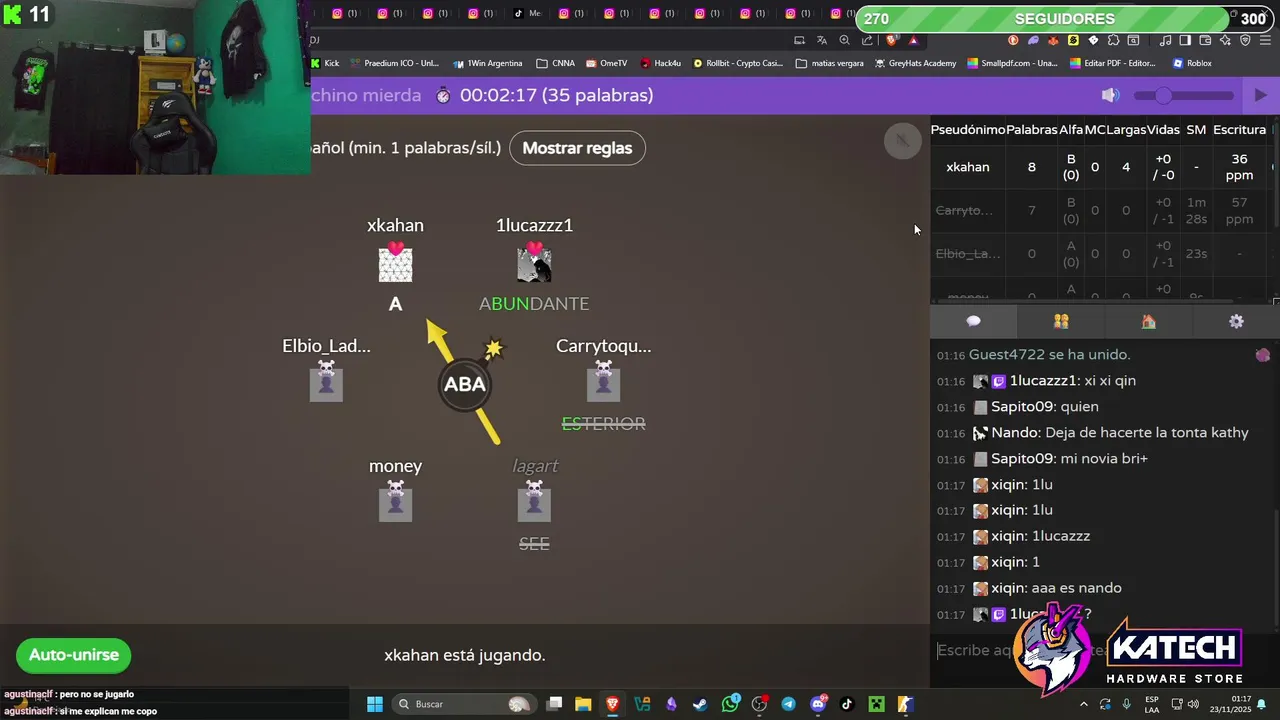1280x720 pixels.
Task: Open the TikTok browser tab
Action: point(527,13)
